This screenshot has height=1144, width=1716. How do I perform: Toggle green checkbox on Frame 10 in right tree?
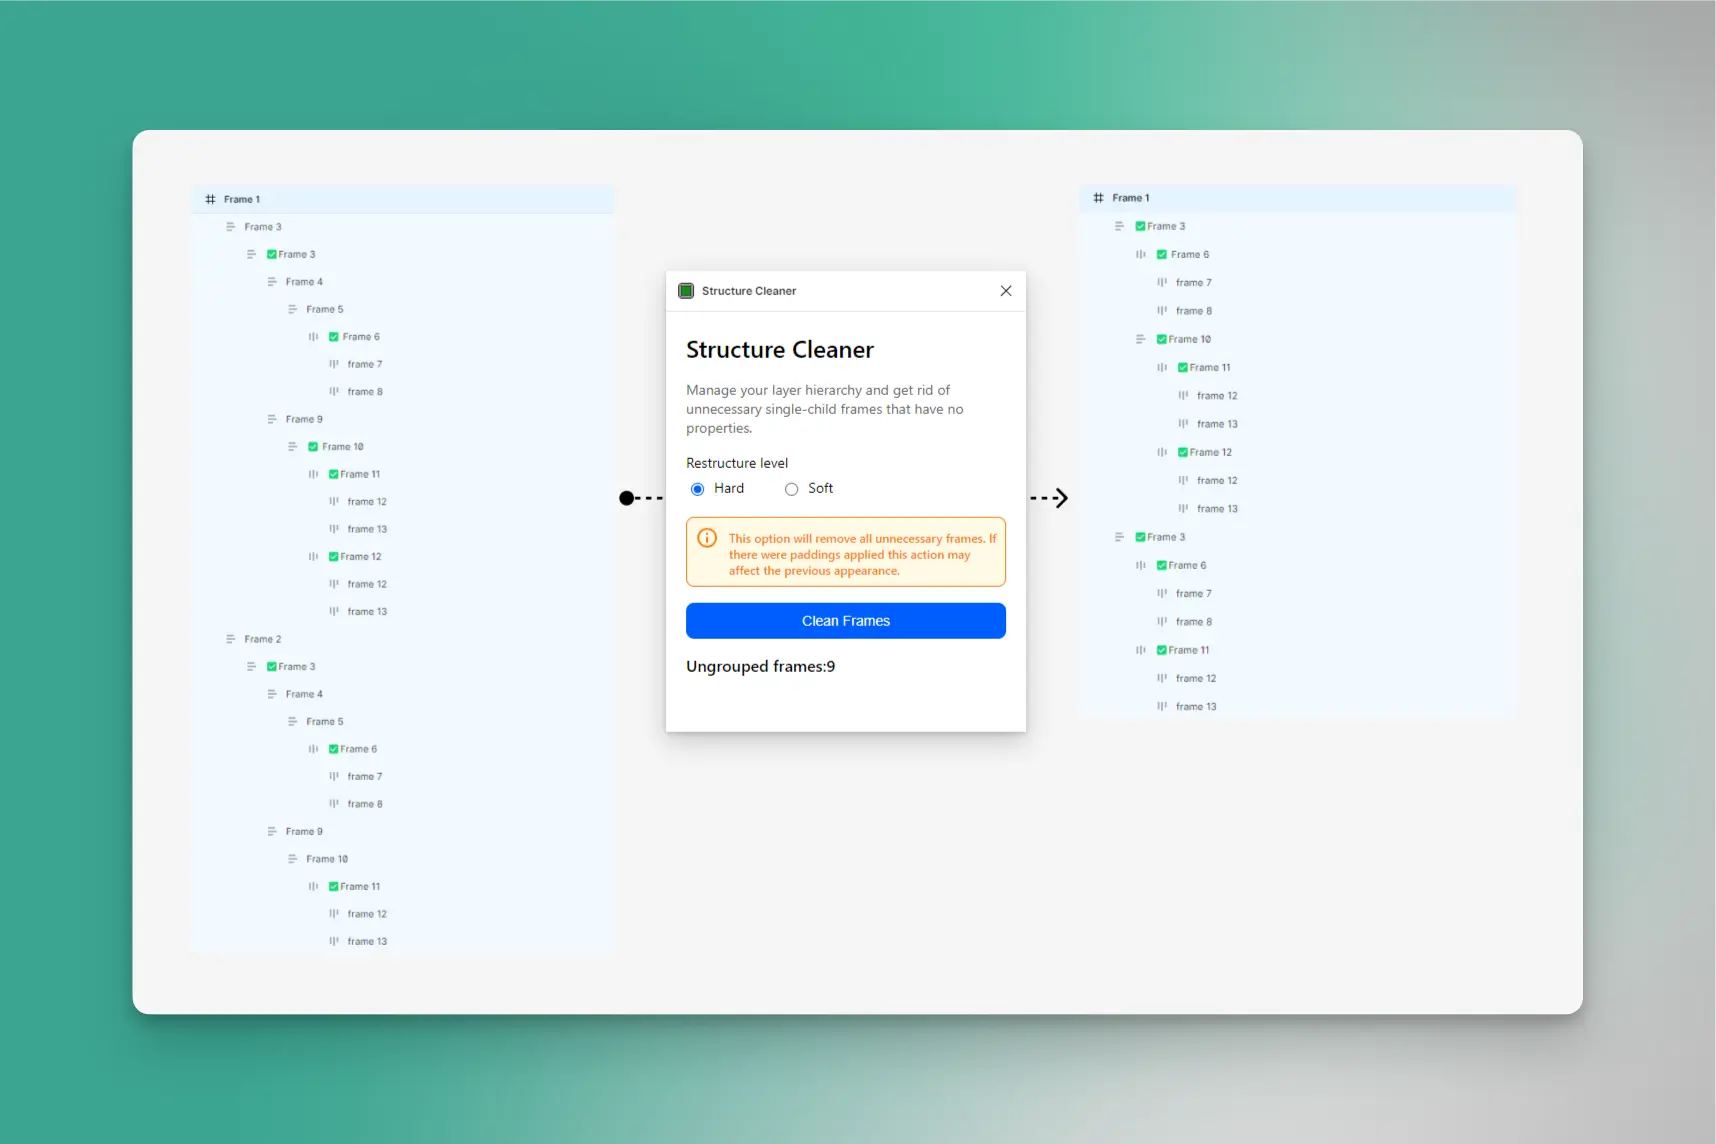coord(1161,339)
